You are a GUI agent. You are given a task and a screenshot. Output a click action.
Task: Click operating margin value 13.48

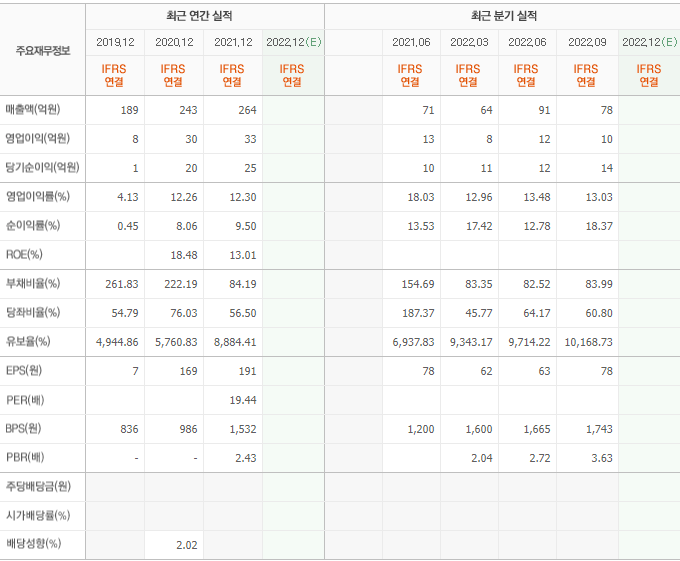(x=537, y=197)
